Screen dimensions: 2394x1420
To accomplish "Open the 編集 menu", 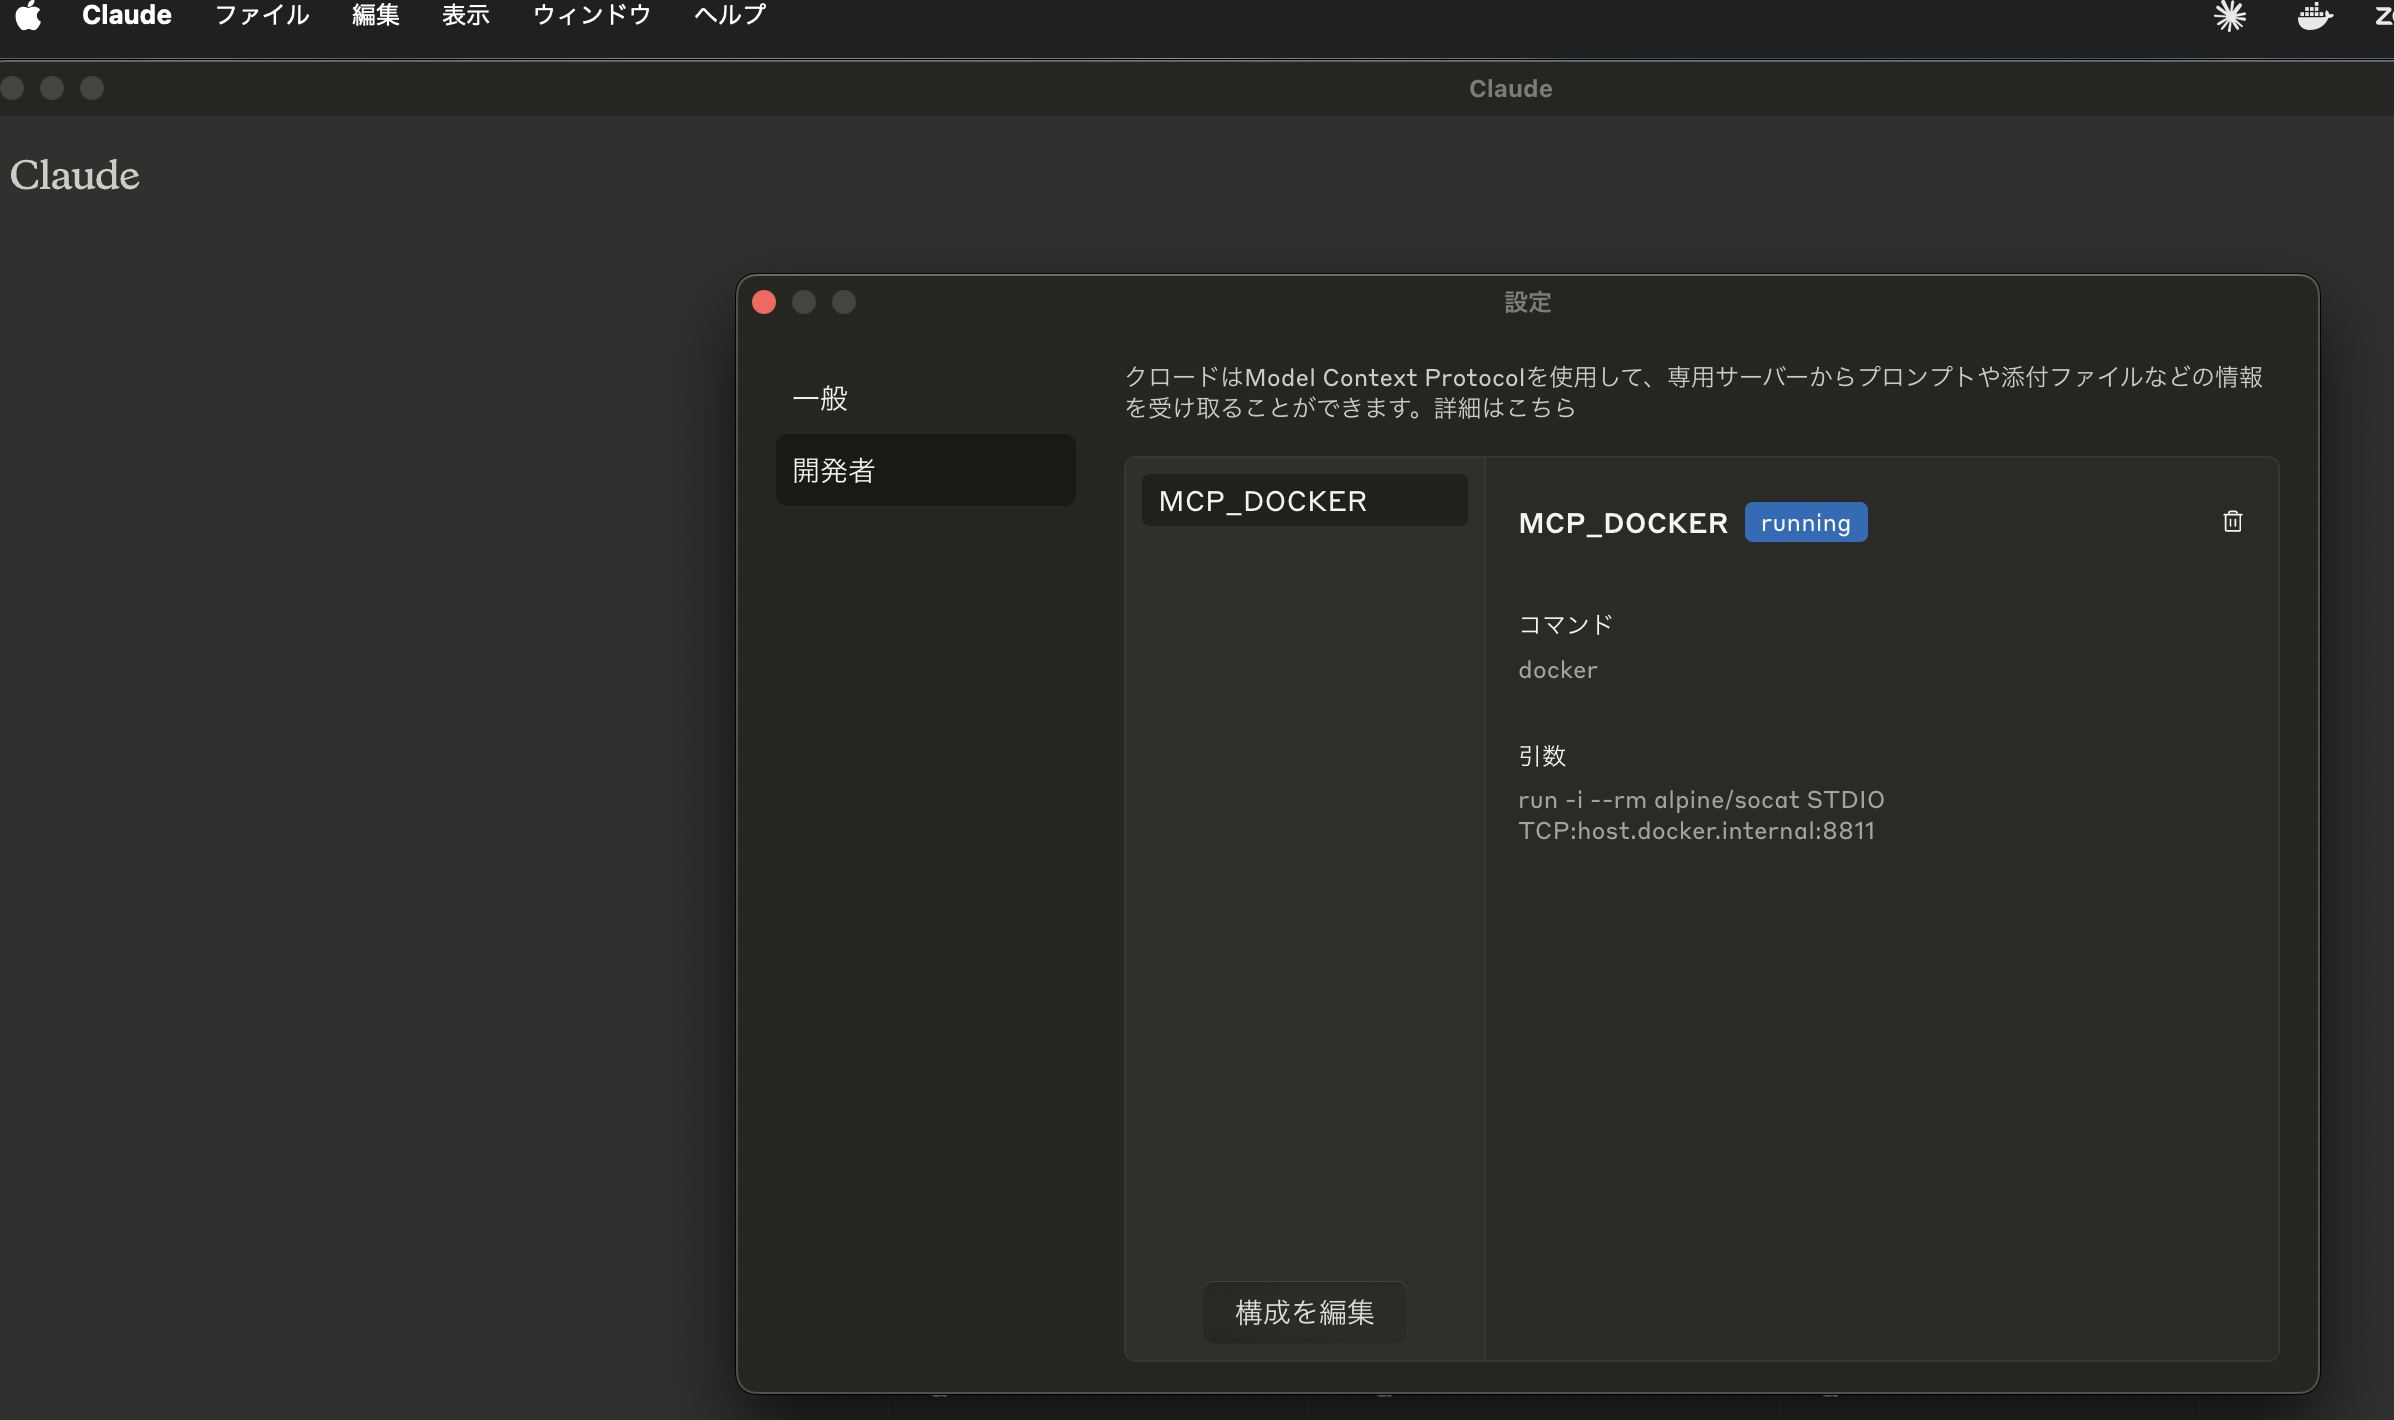I will [375, 15].
